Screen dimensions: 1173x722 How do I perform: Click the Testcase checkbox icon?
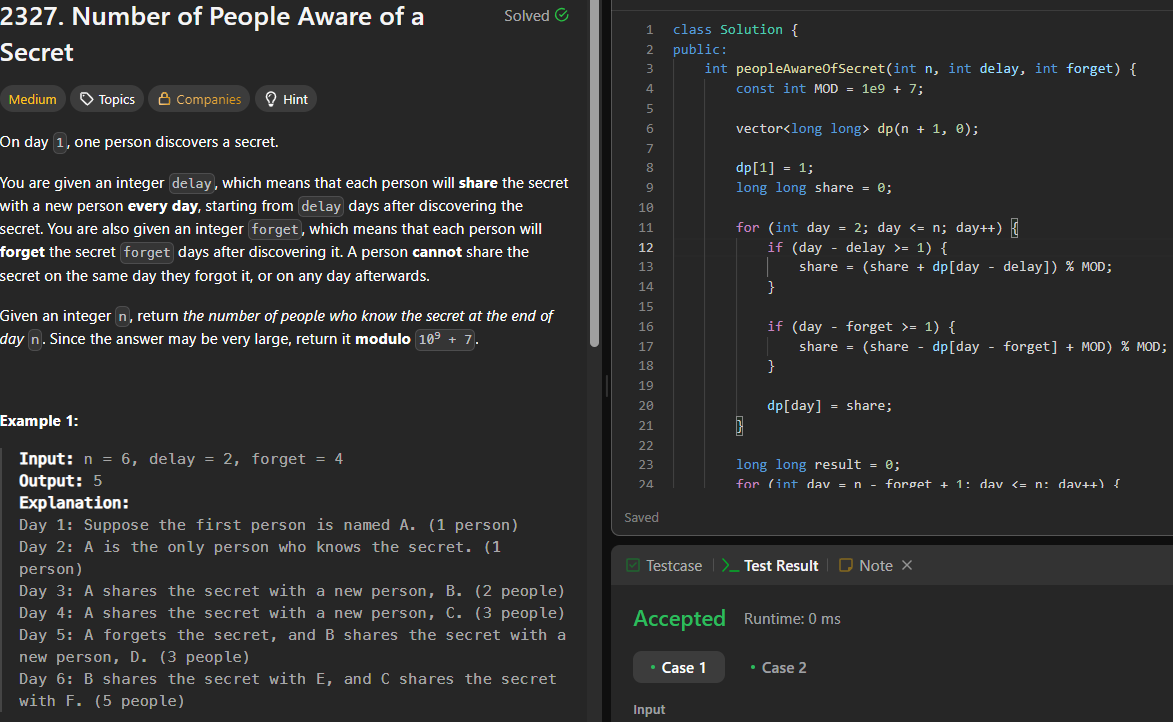point(633,566)
